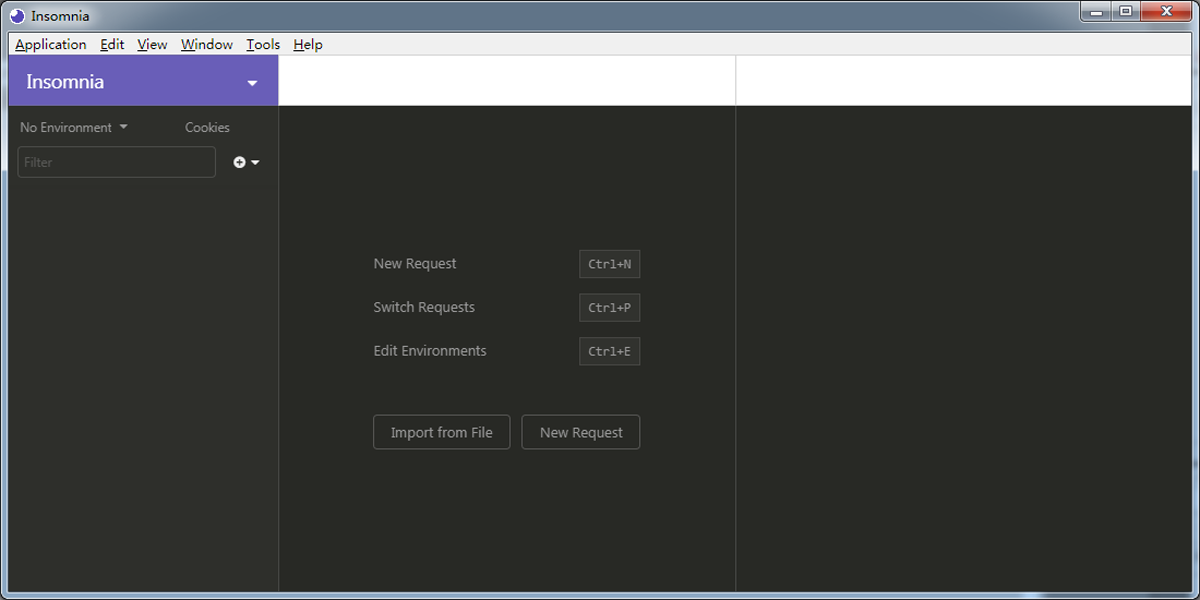Click the New Request button
1200x600 pixels.
coord(581,432)
